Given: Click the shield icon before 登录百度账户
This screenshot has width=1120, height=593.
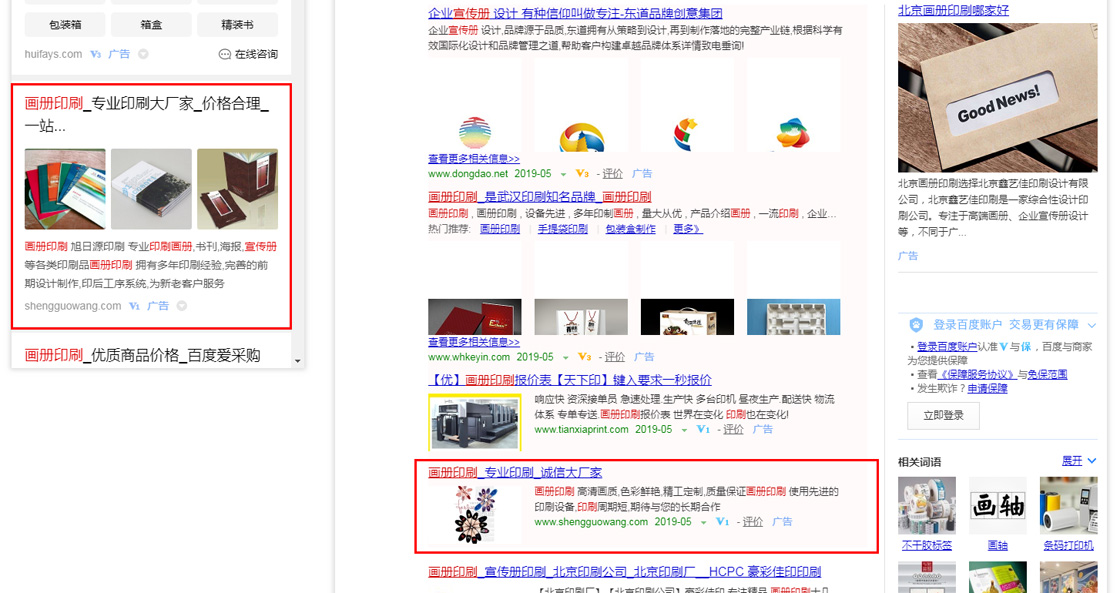Looking at the screenshot, I should pyautogui.click(x=916, y=325).
